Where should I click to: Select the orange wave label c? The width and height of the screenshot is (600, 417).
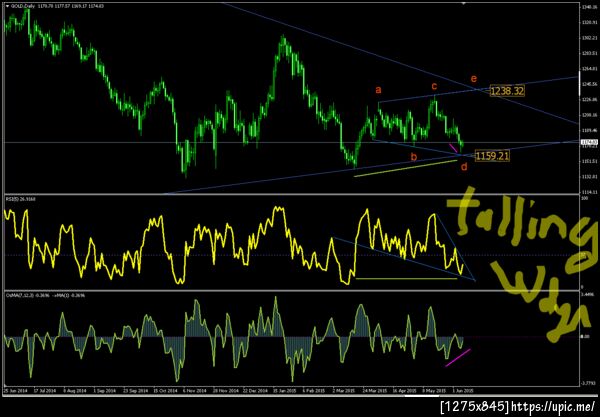[434, 86]
